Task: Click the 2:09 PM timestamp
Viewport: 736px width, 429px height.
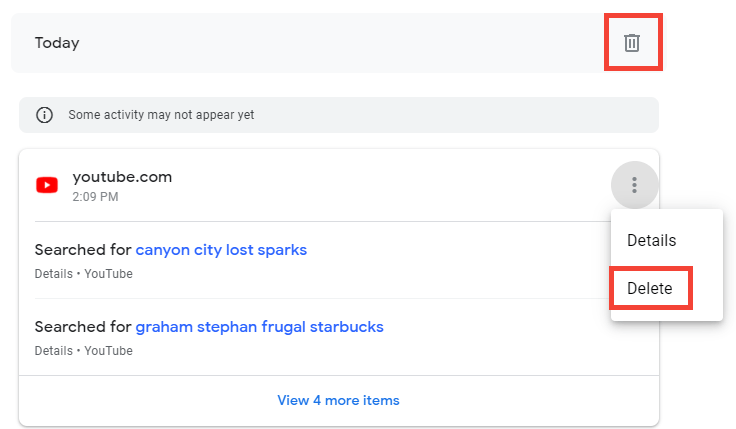Action: pos(95,197)
